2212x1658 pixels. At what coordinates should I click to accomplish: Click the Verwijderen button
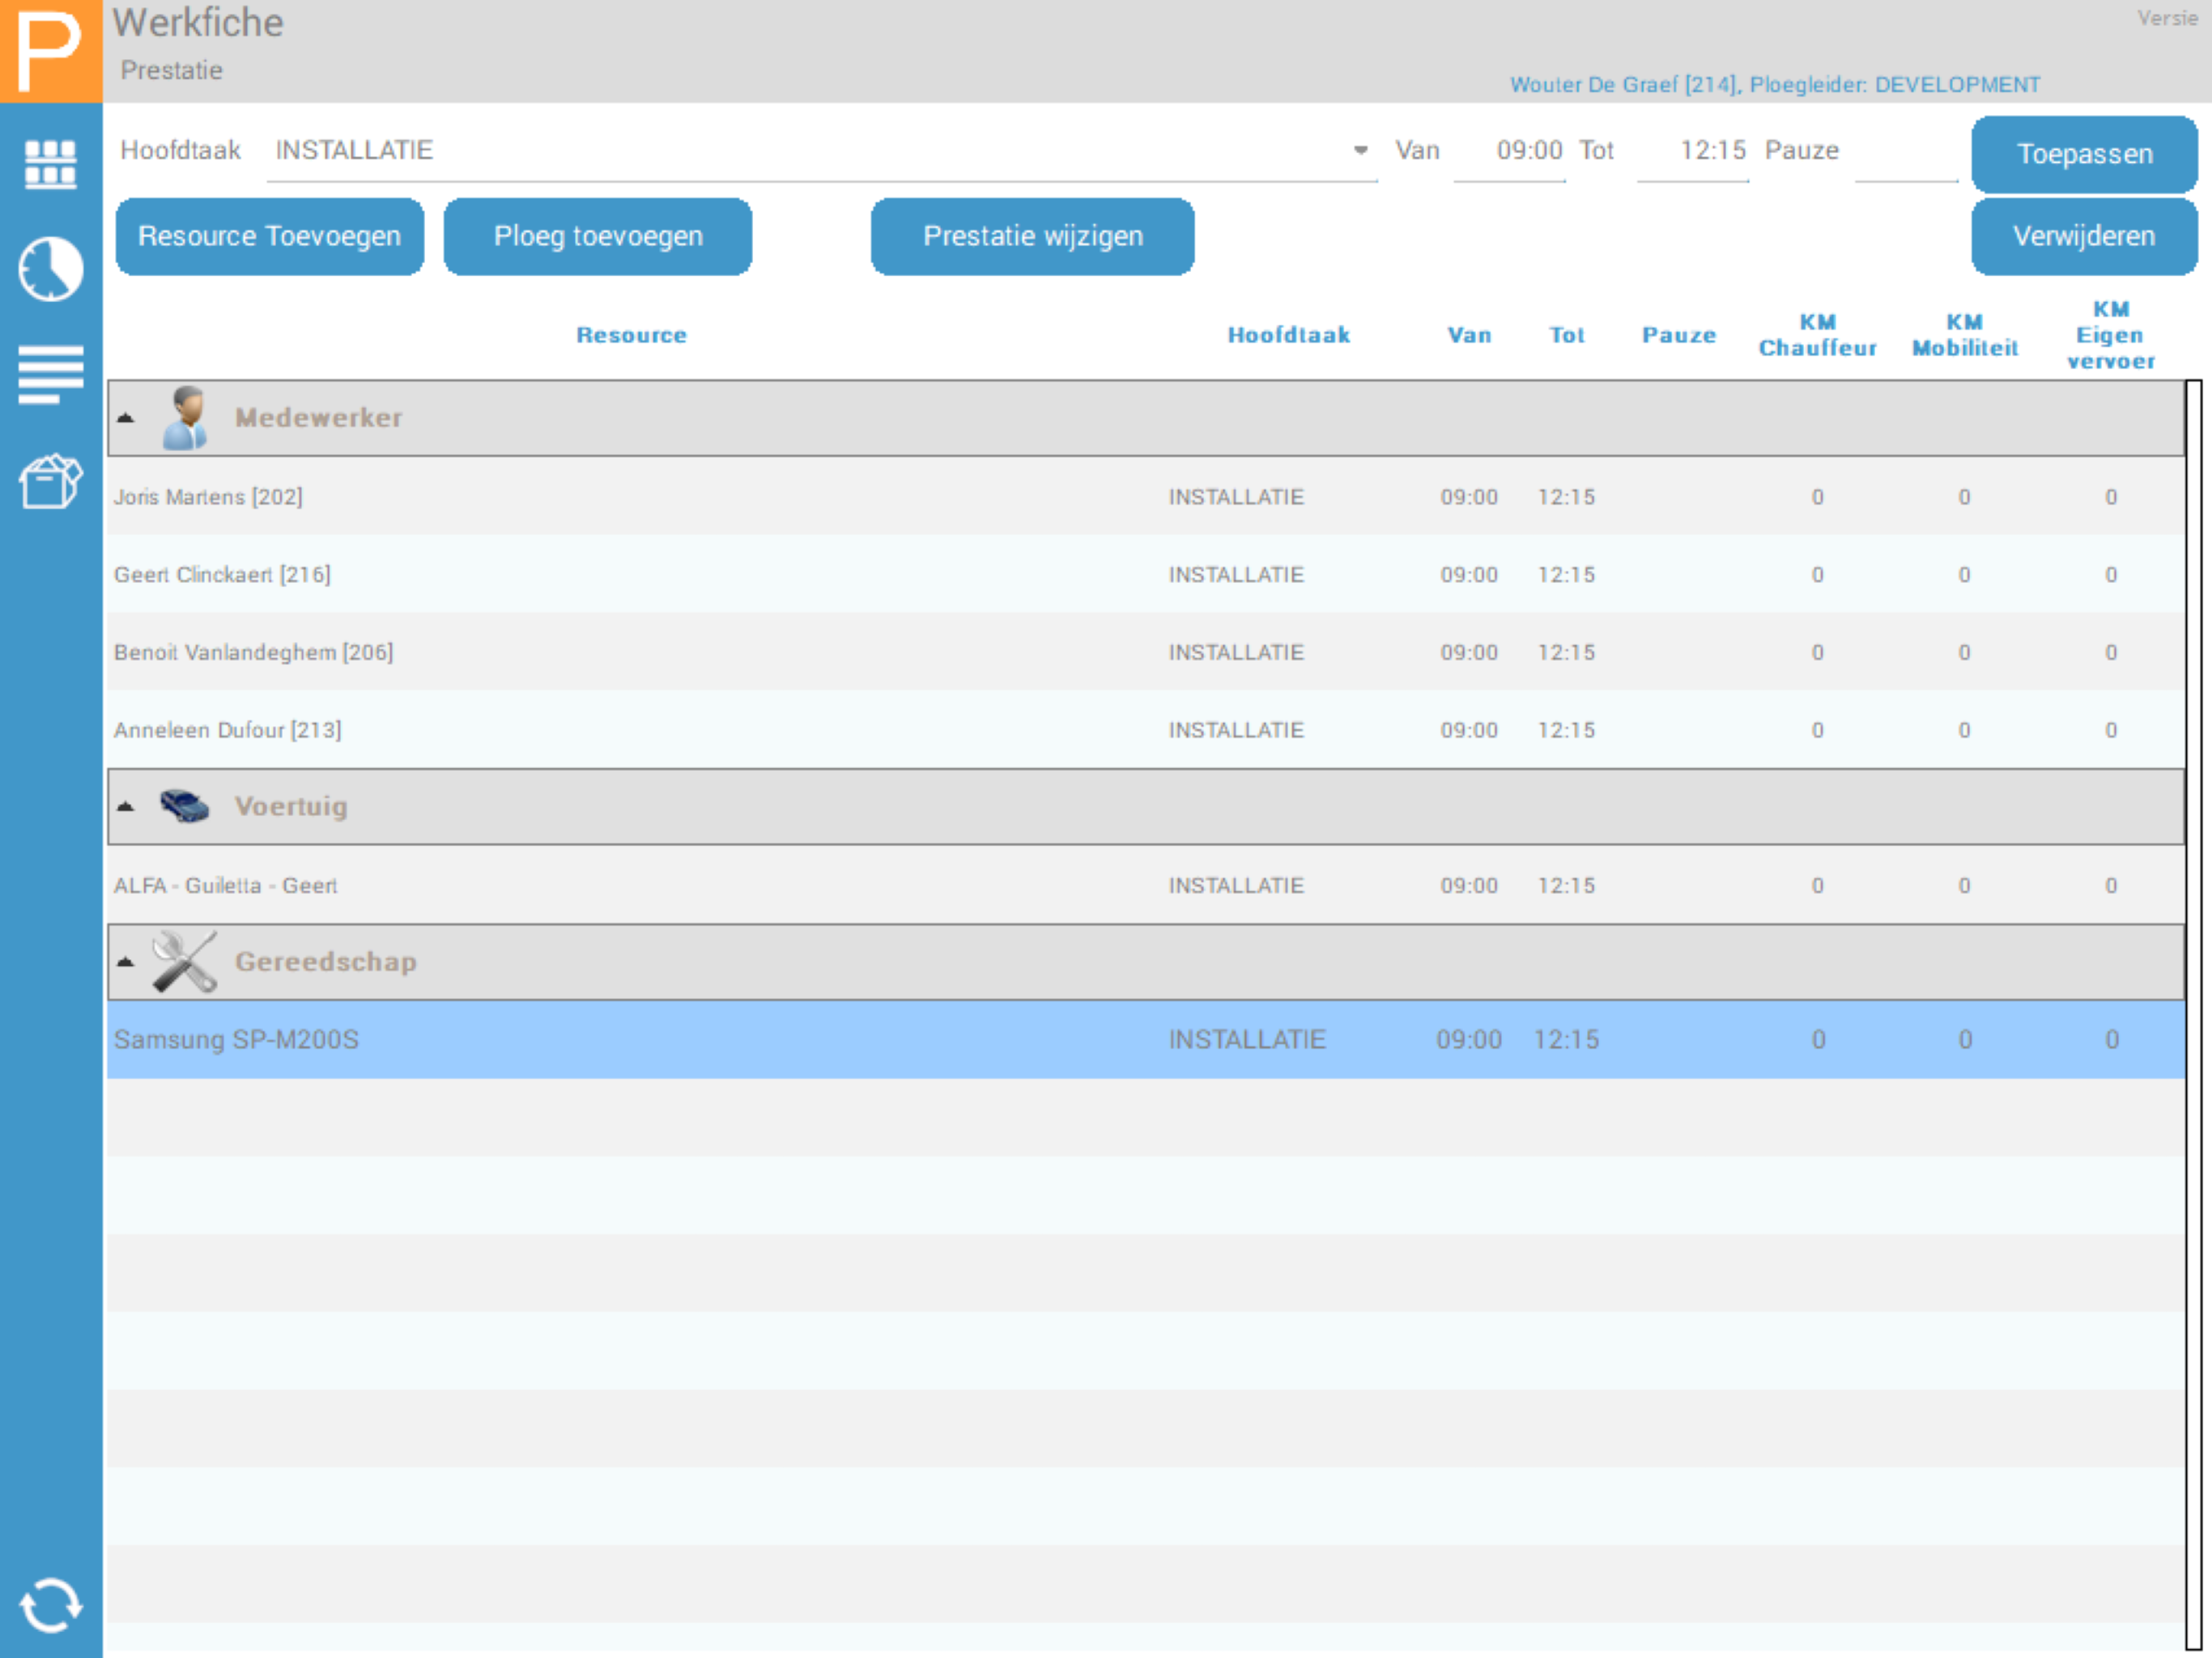tap(2084, 236)
